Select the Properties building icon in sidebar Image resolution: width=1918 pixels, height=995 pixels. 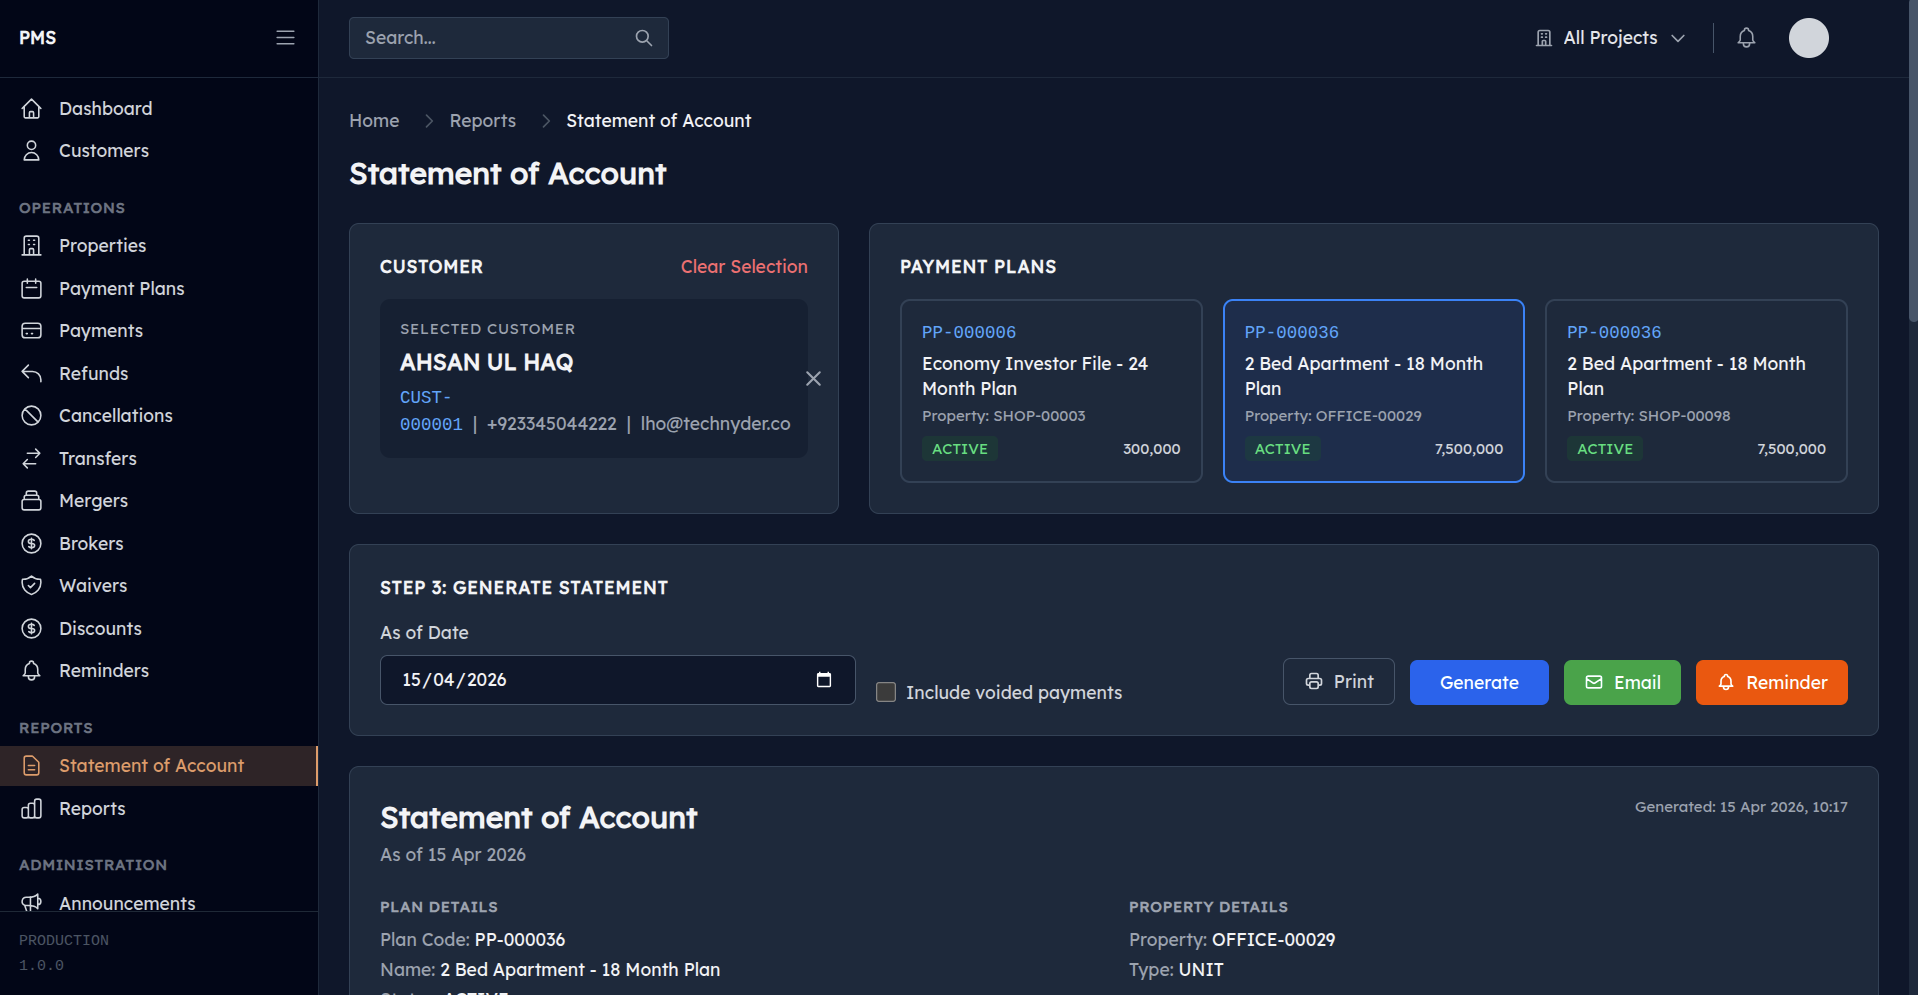[32, 245]
